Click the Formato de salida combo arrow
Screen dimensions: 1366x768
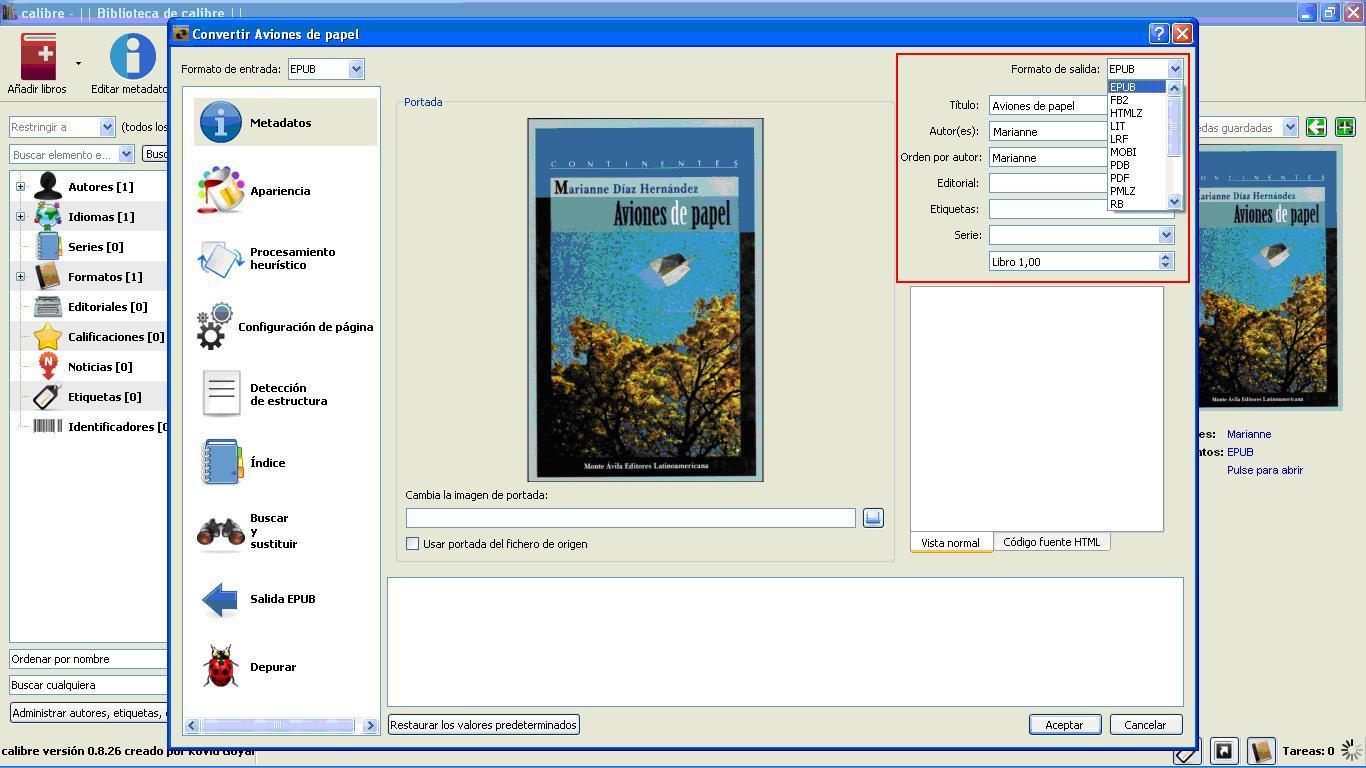click(x=1175, y=69)
